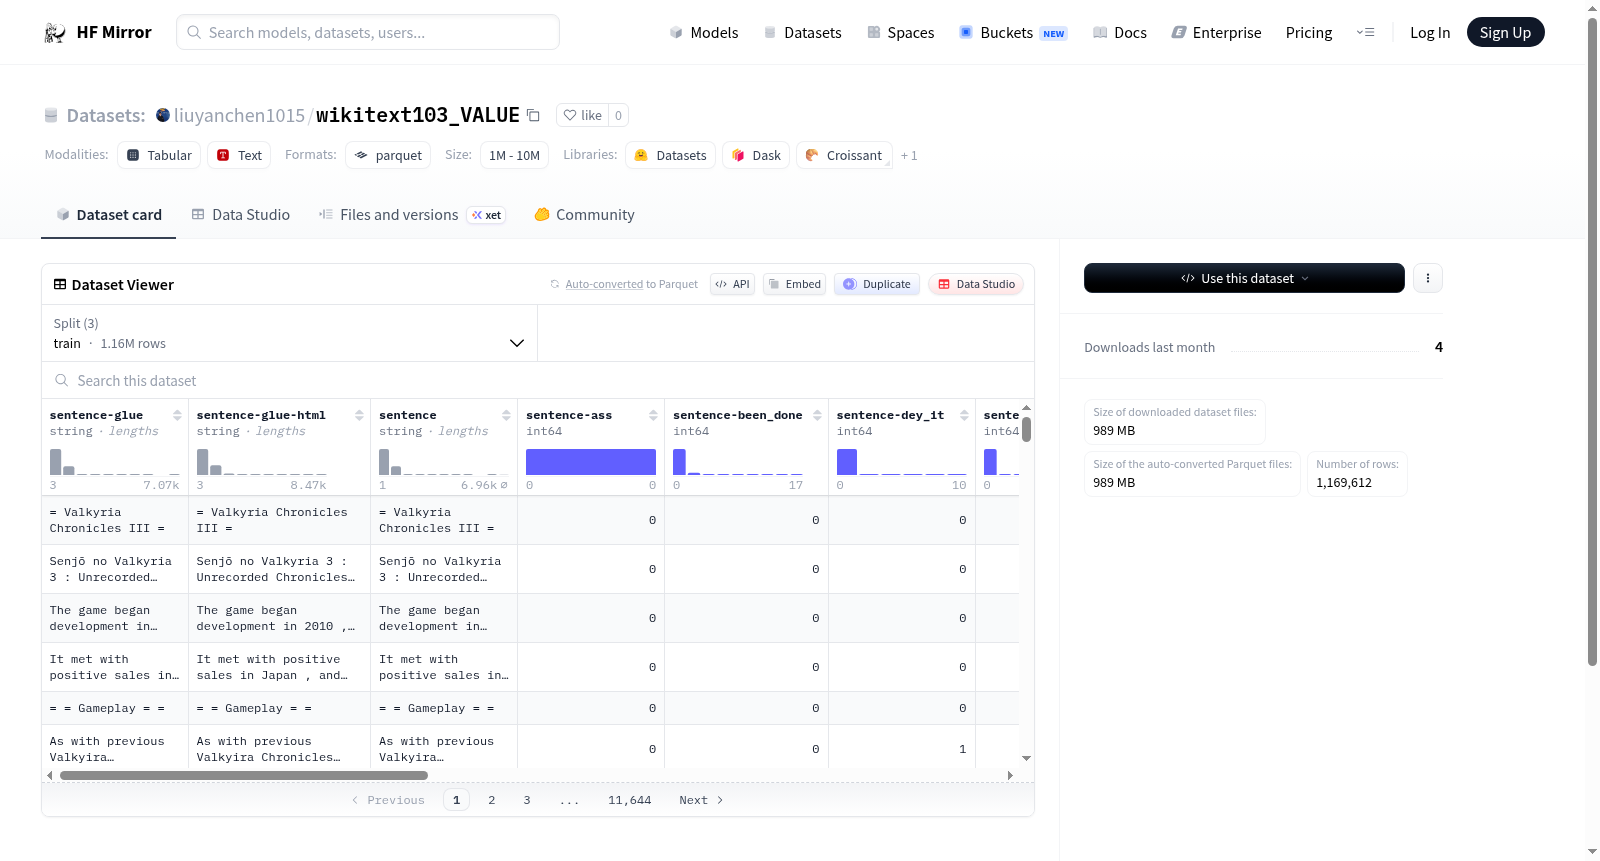This screenshot has width=1600, height=861.
Task: Click the 'The game began development' sentence-glue cell
Action: pos(115,618)
